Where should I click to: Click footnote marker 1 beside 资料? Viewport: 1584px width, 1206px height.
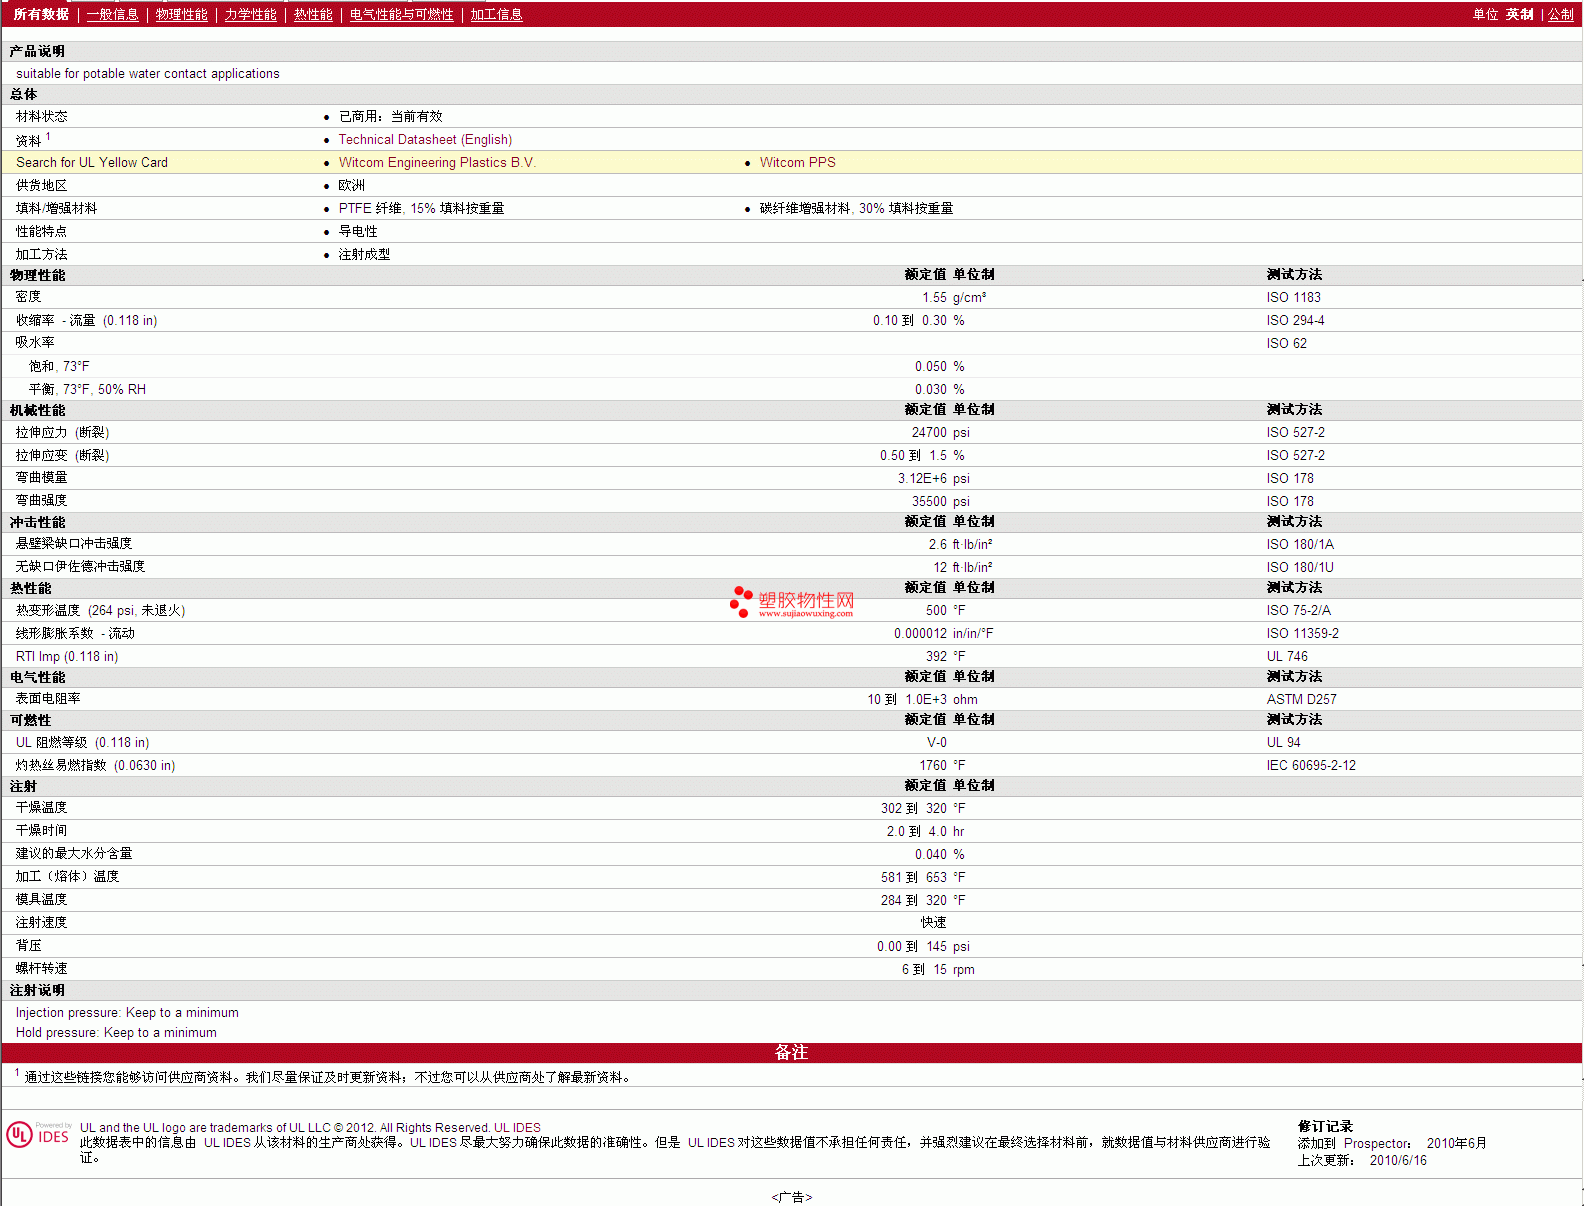click(48, 137)
